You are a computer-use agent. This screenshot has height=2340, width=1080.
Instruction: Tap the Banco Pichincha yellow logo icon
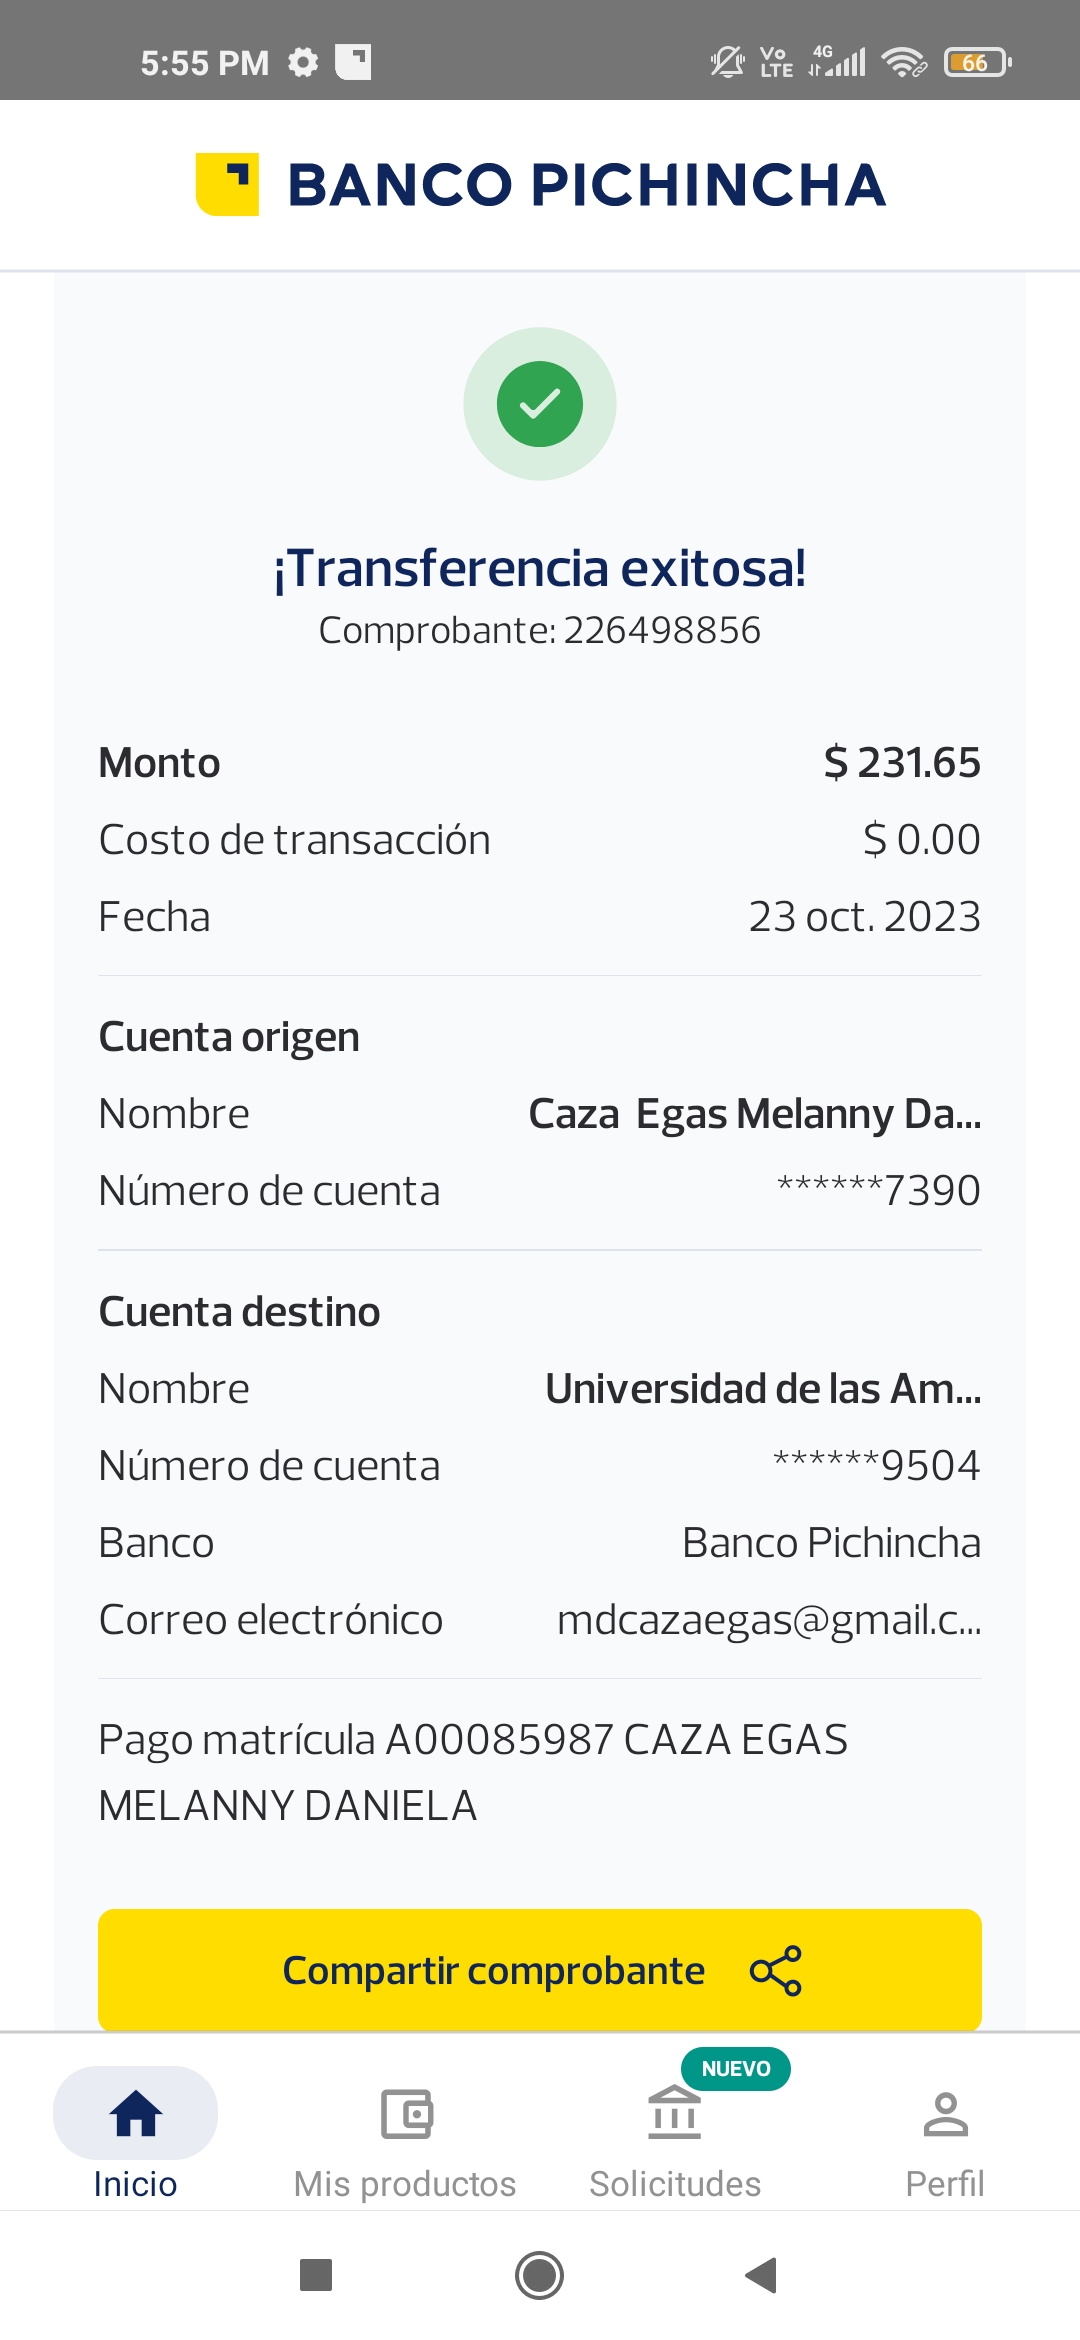pyautogui.click(x=228, y=184)
